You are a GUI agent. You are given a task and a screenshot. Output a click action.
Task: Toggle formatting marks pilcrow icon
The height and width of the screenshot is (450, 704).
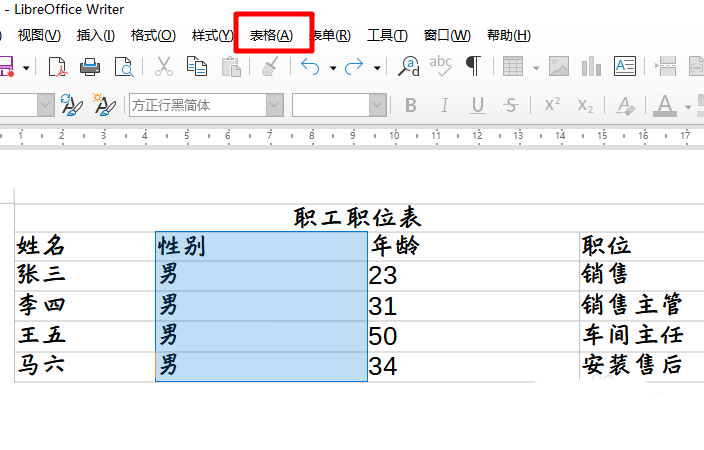tap(473, 66)
